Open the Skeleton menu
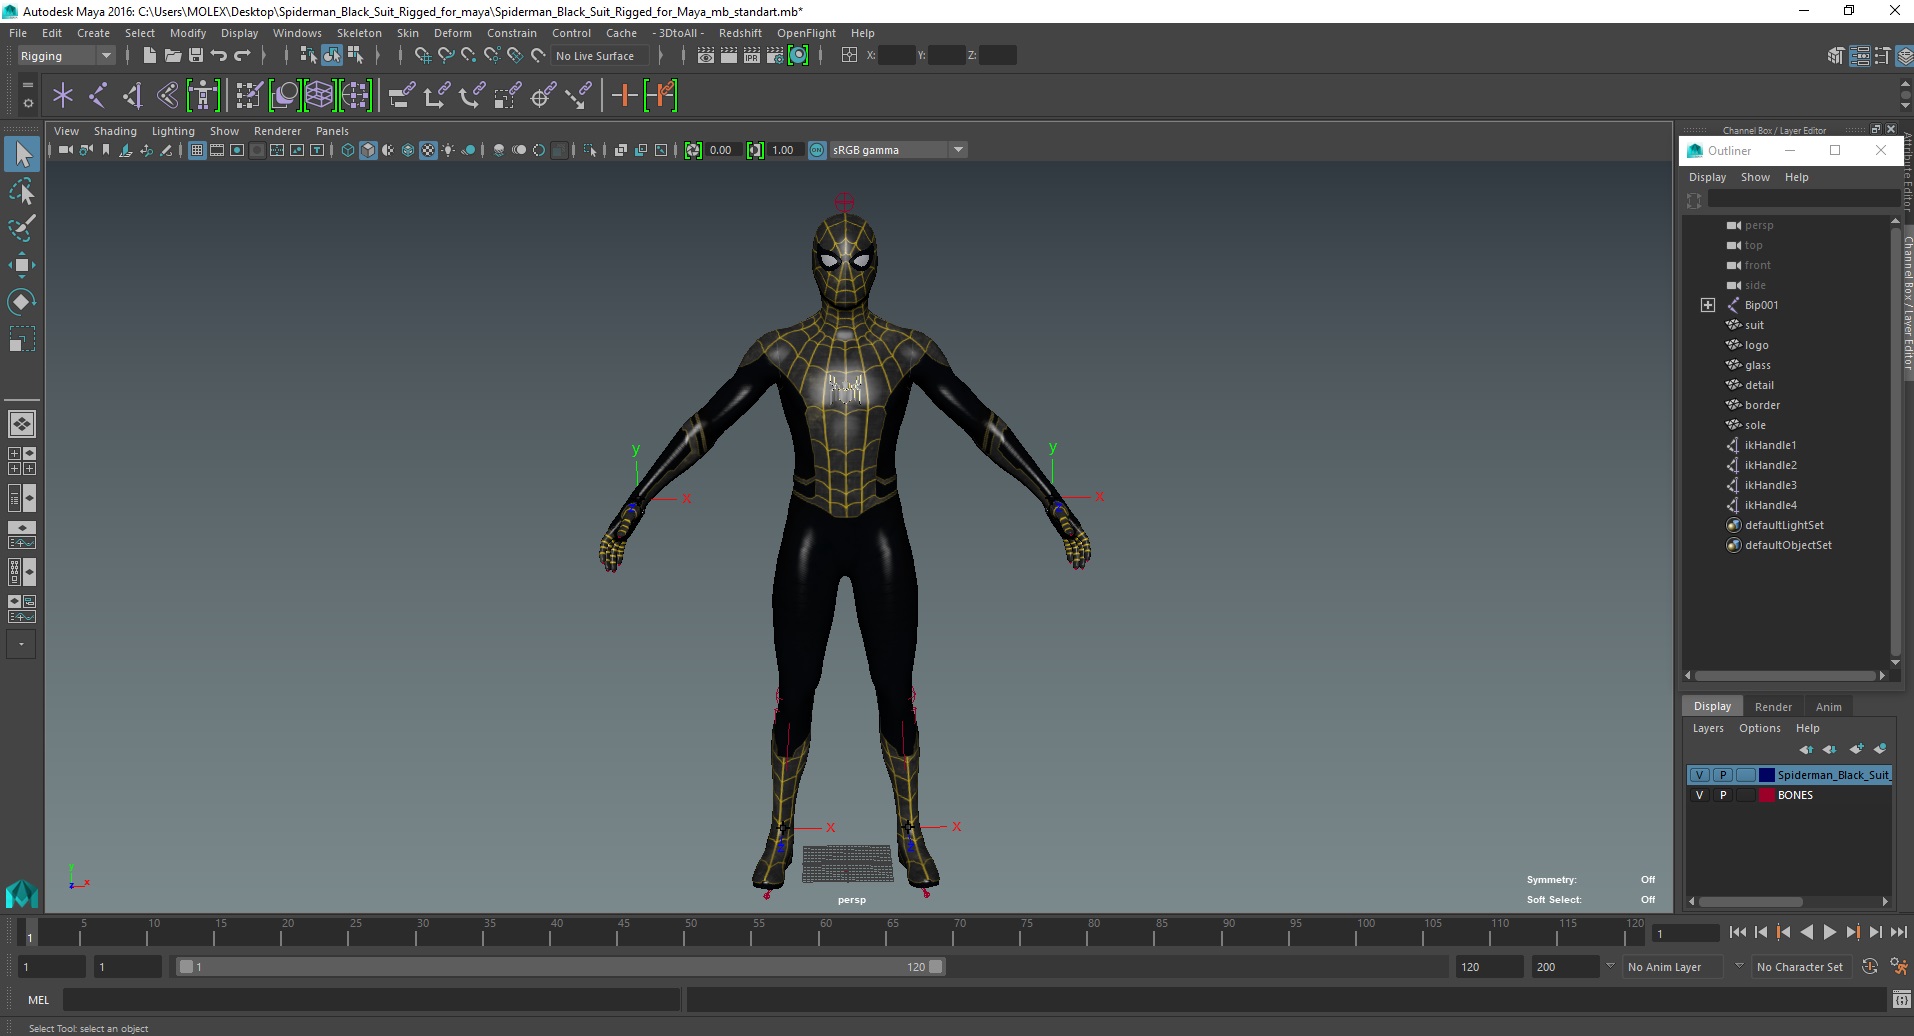 pyautogui.click(x=359, y=33)
